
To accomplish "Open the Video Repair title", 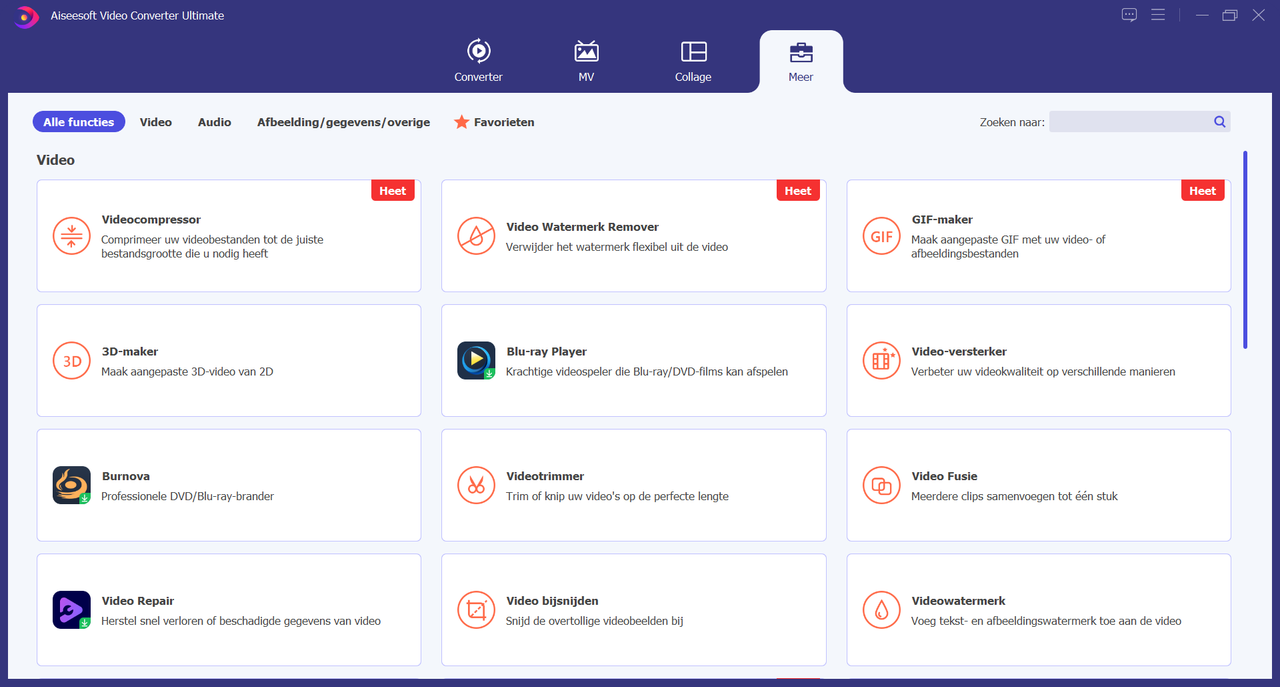I will 138,601.
